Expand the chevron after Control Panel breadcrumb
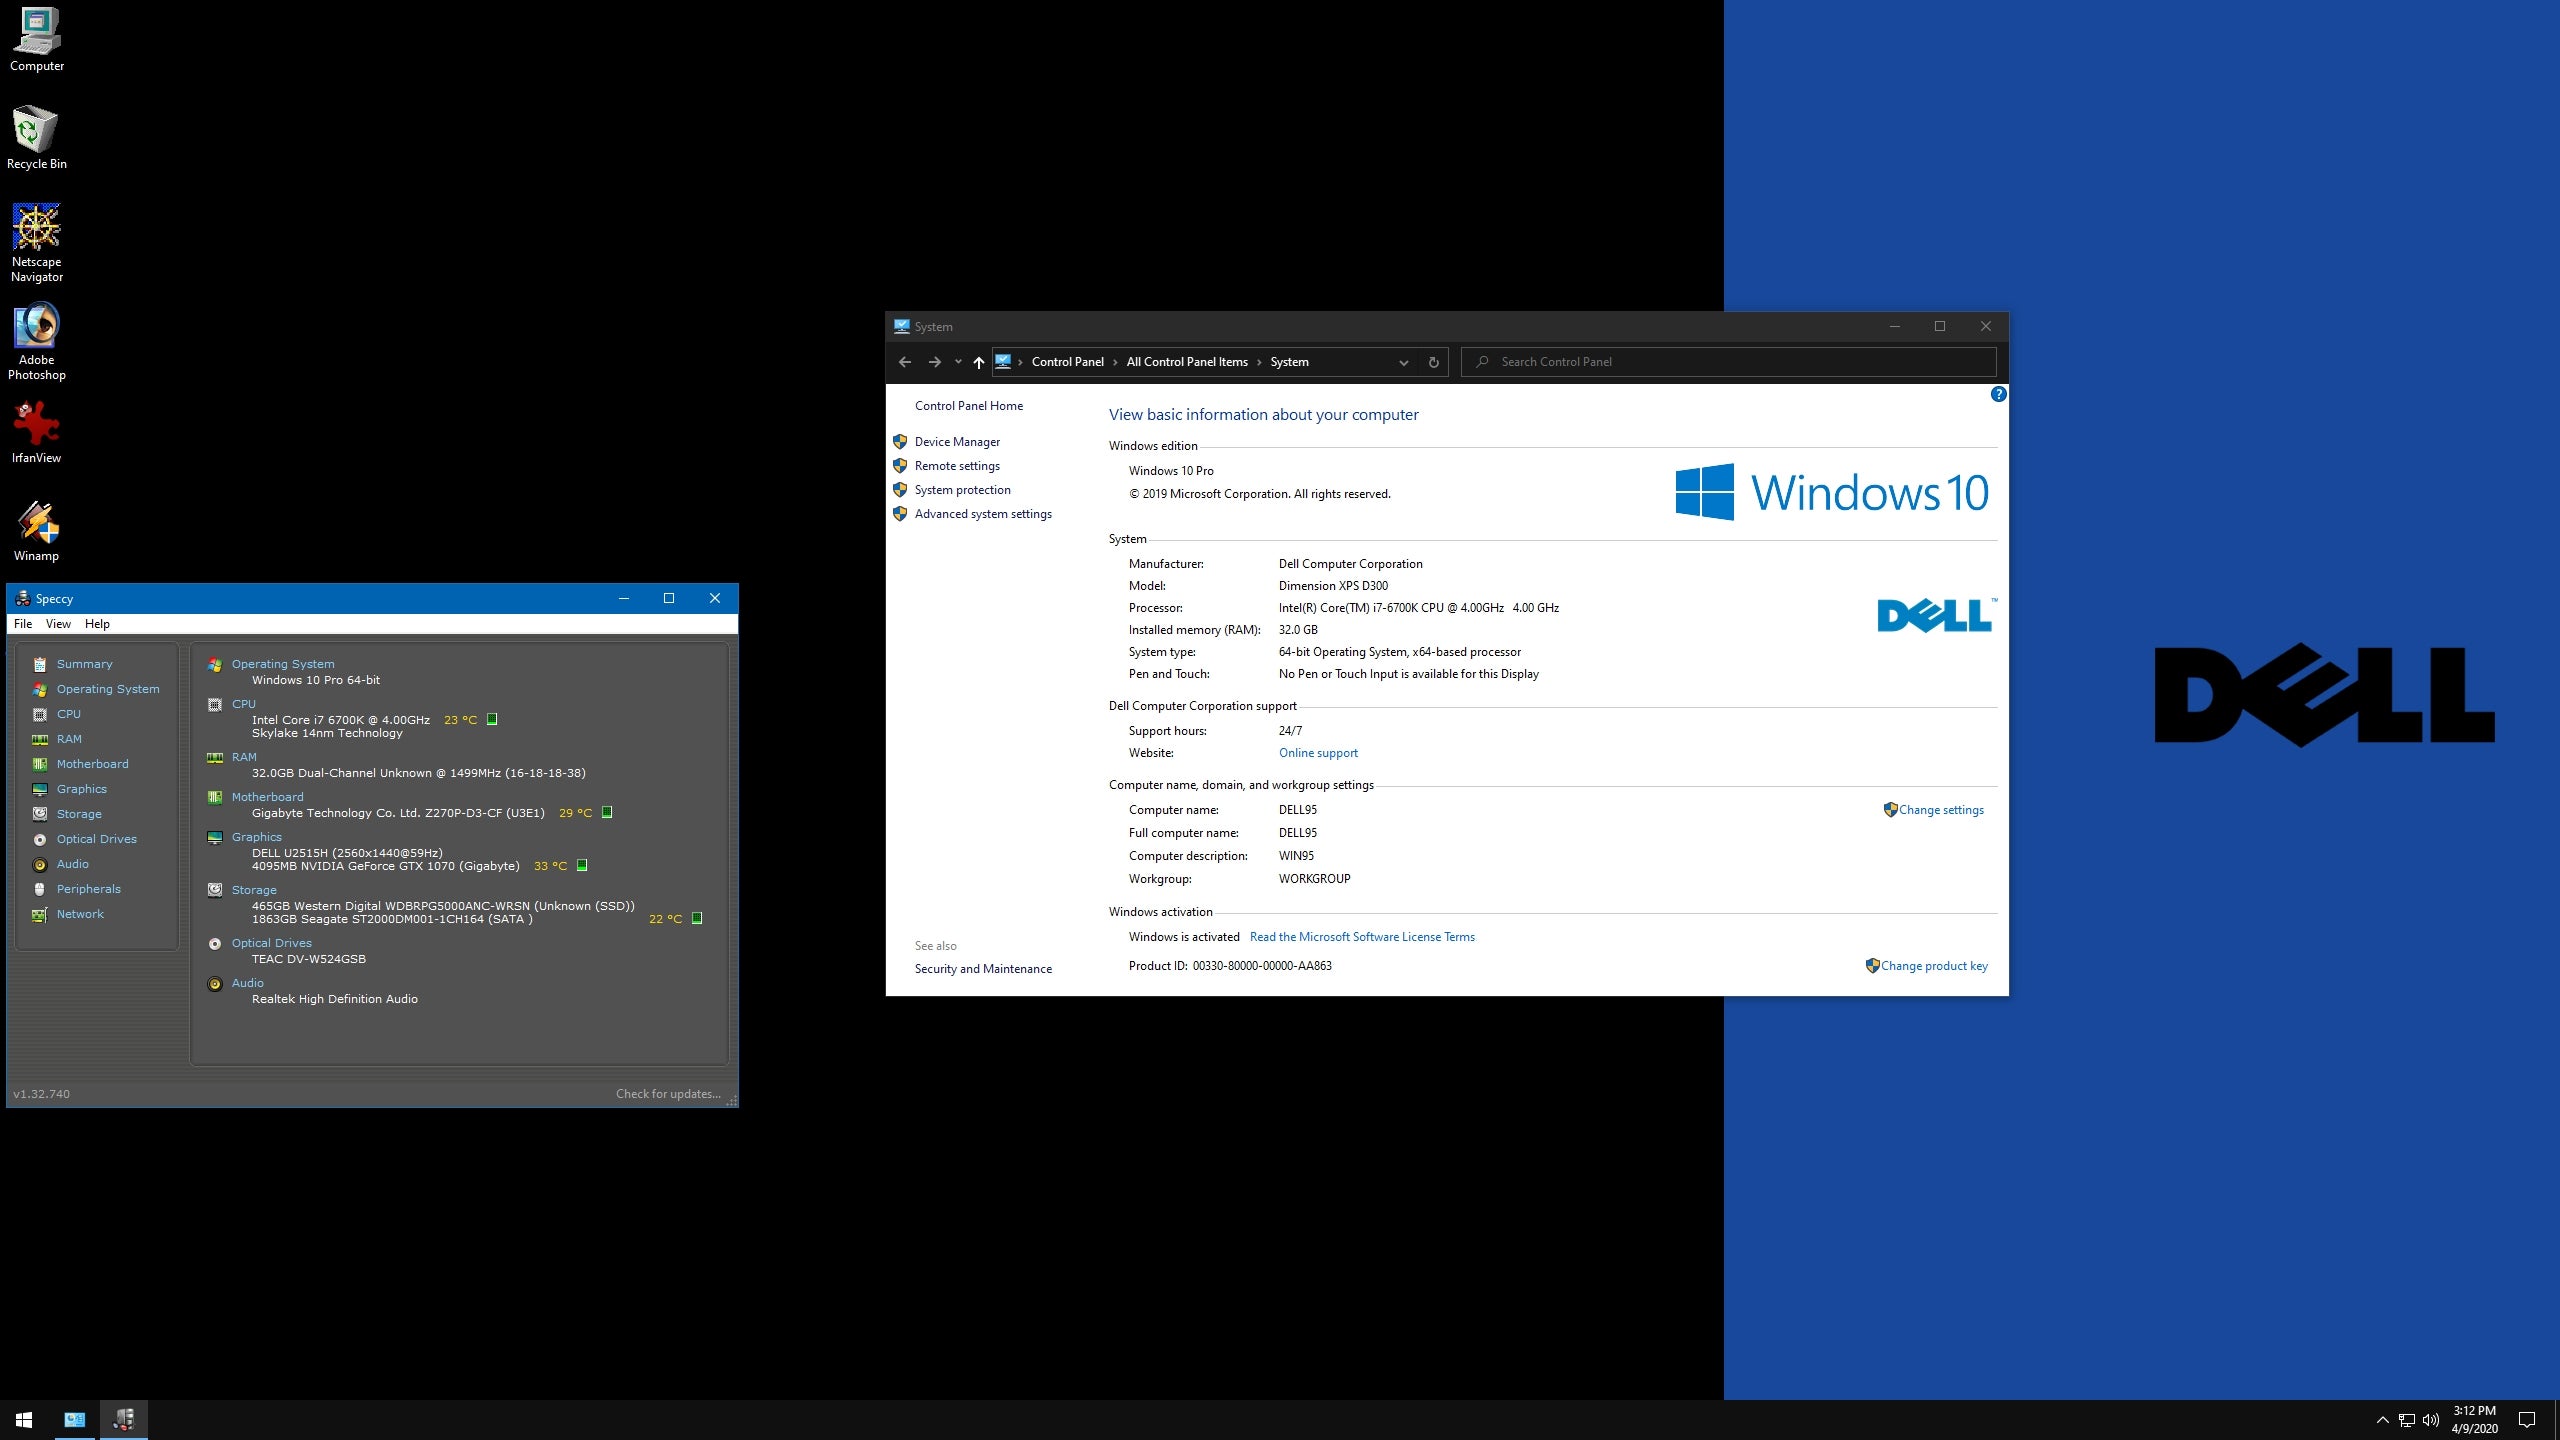This screenshot has width=2560, height=1440. 1115,362
